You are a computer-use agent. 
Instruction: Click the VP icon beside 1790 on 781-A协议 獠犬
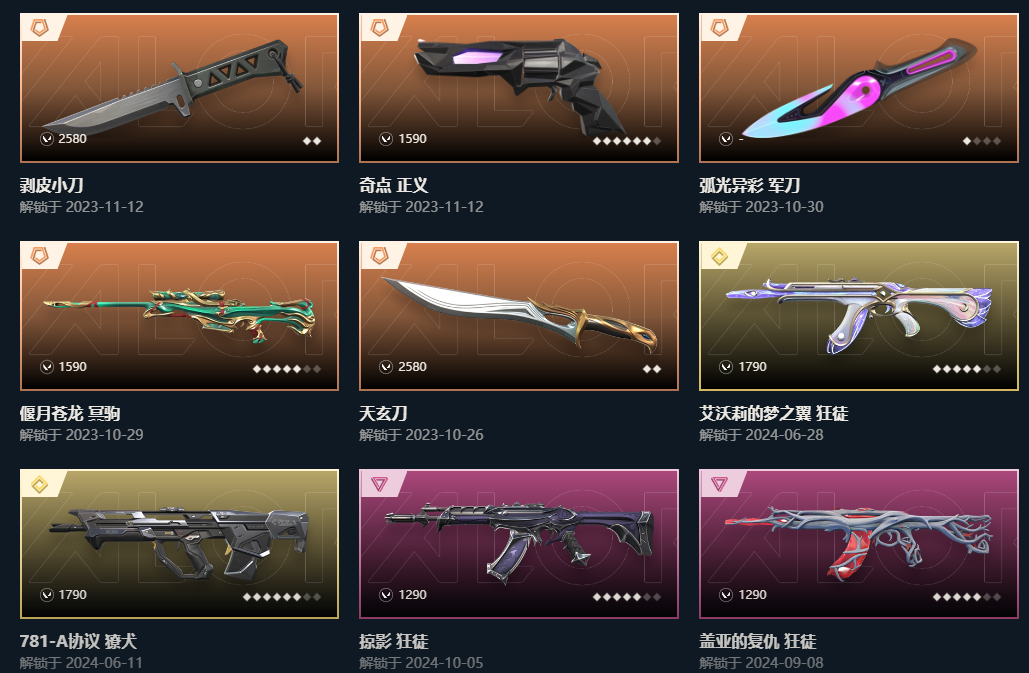[47, 595]
